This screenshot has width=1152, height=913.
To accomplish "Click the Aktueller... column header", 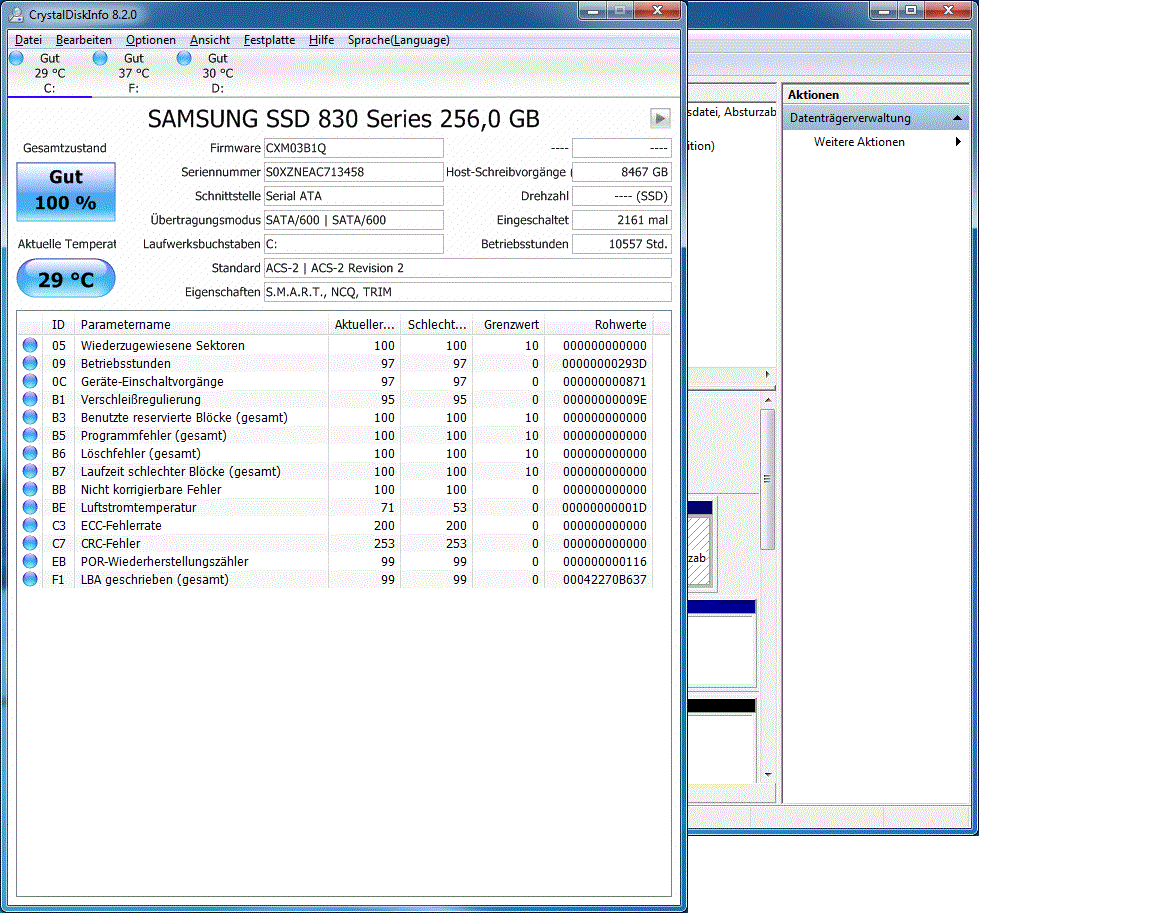I will click(364, 324).
